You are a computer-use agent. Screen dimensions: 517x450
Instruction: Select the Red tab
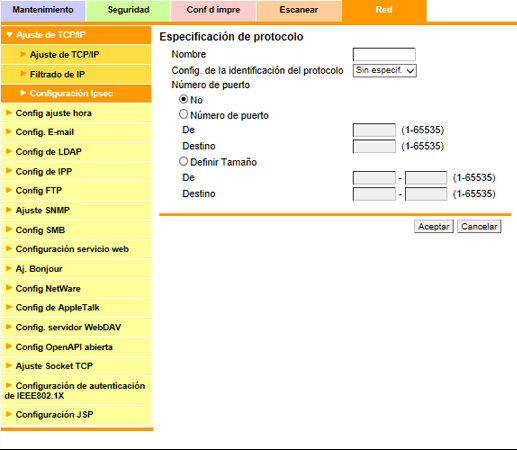[x=384, y=10]
